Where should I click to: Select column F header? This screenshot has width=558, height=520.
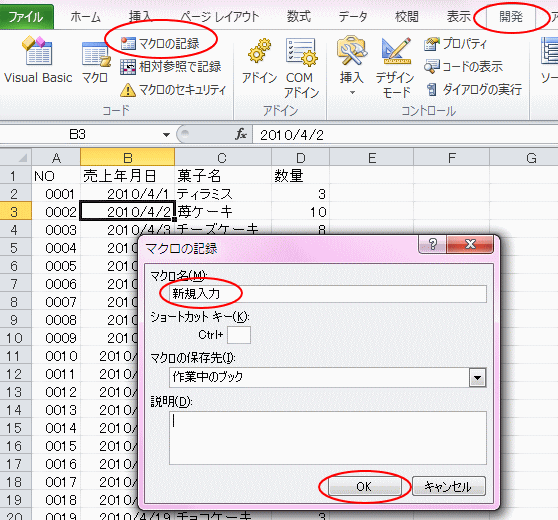(451, 157)
